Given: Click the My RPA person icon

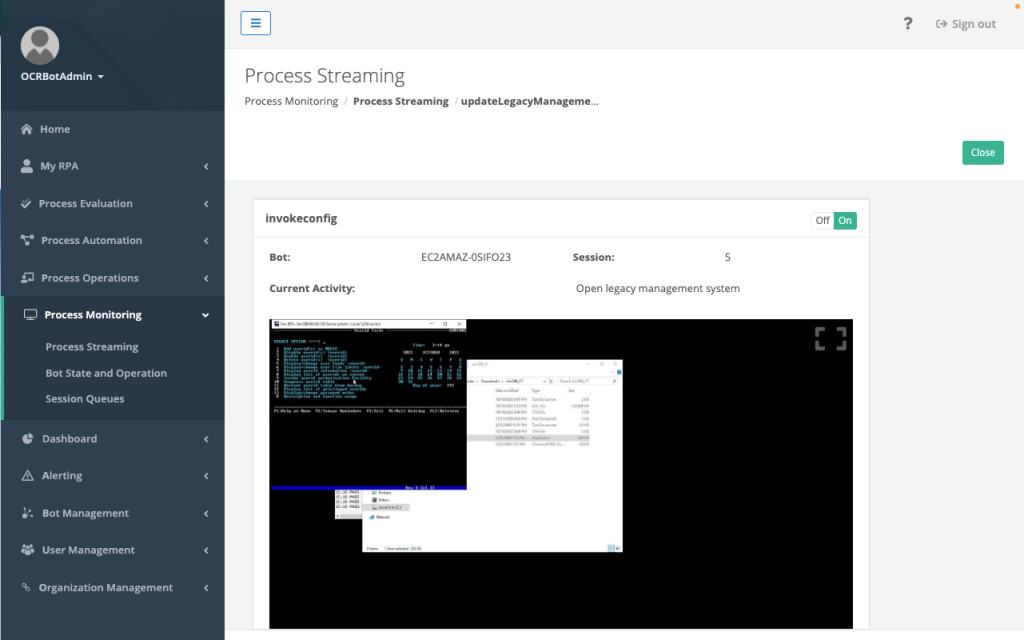Looking at the screenshot, I should 26,166.
